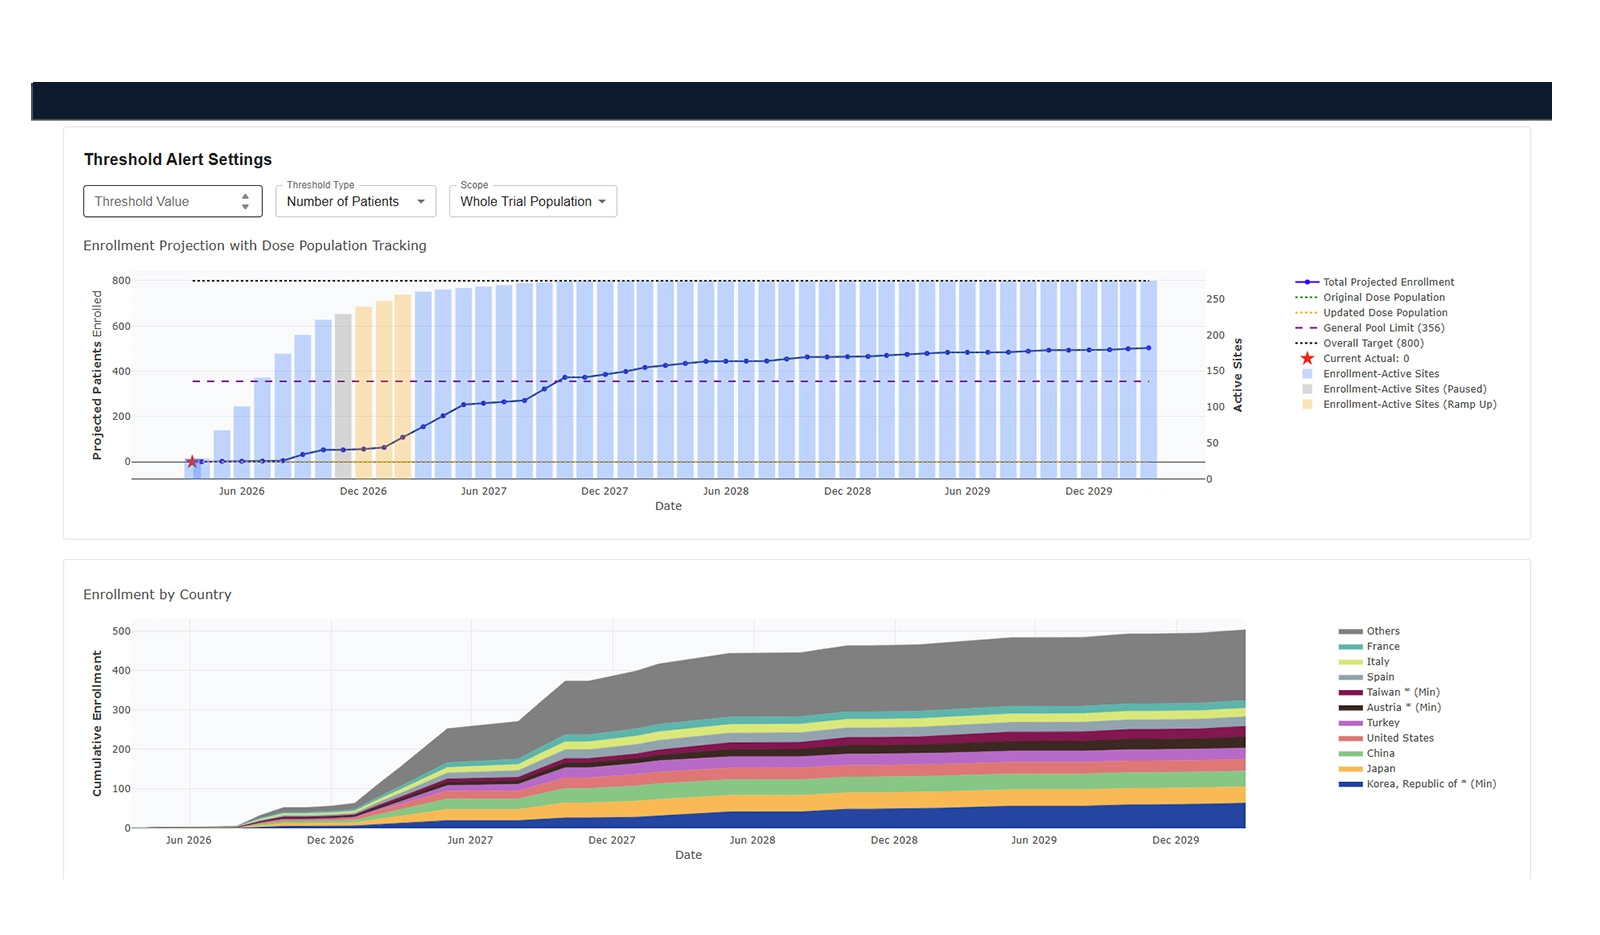Toggle Total Projected Enrollment legend entry
Image resolution: width=1600 pixels, height=935 pixels.
[x=1388, y=282]
